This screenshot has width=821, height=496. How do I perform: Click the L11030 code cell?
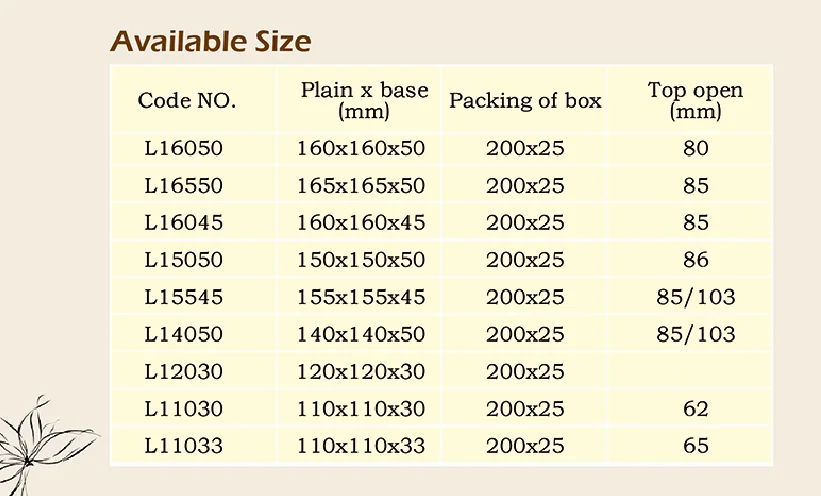click(183, 408)
